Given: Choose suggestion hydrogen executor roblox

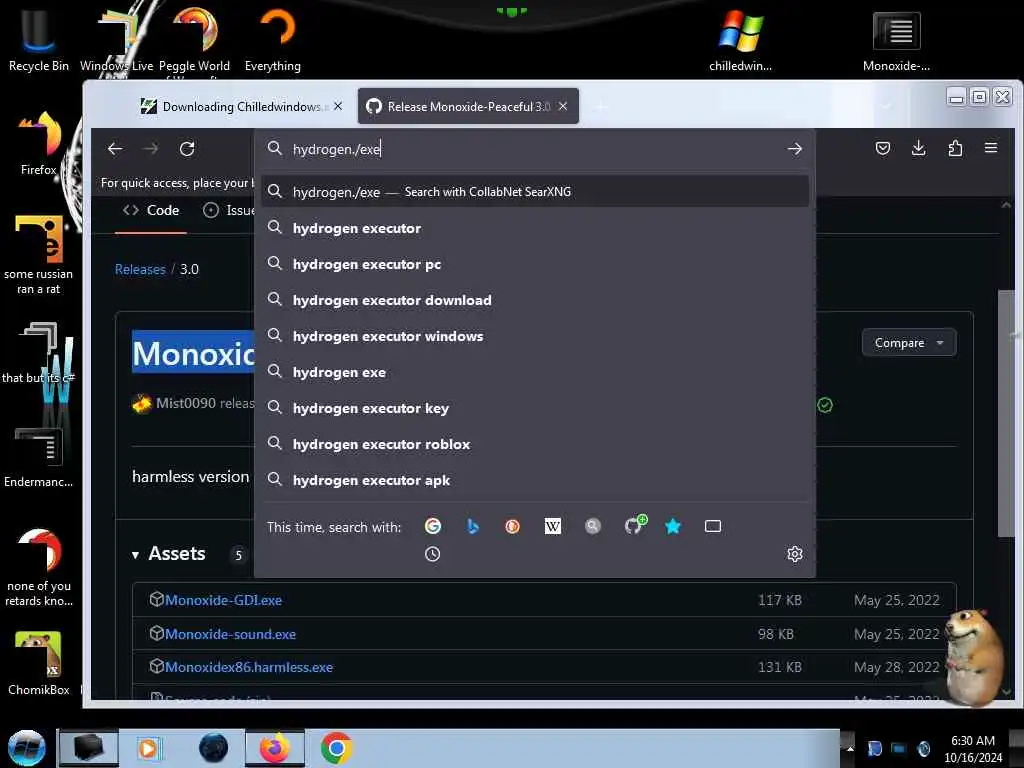Looking at the screenshot, I should (534, 443).
